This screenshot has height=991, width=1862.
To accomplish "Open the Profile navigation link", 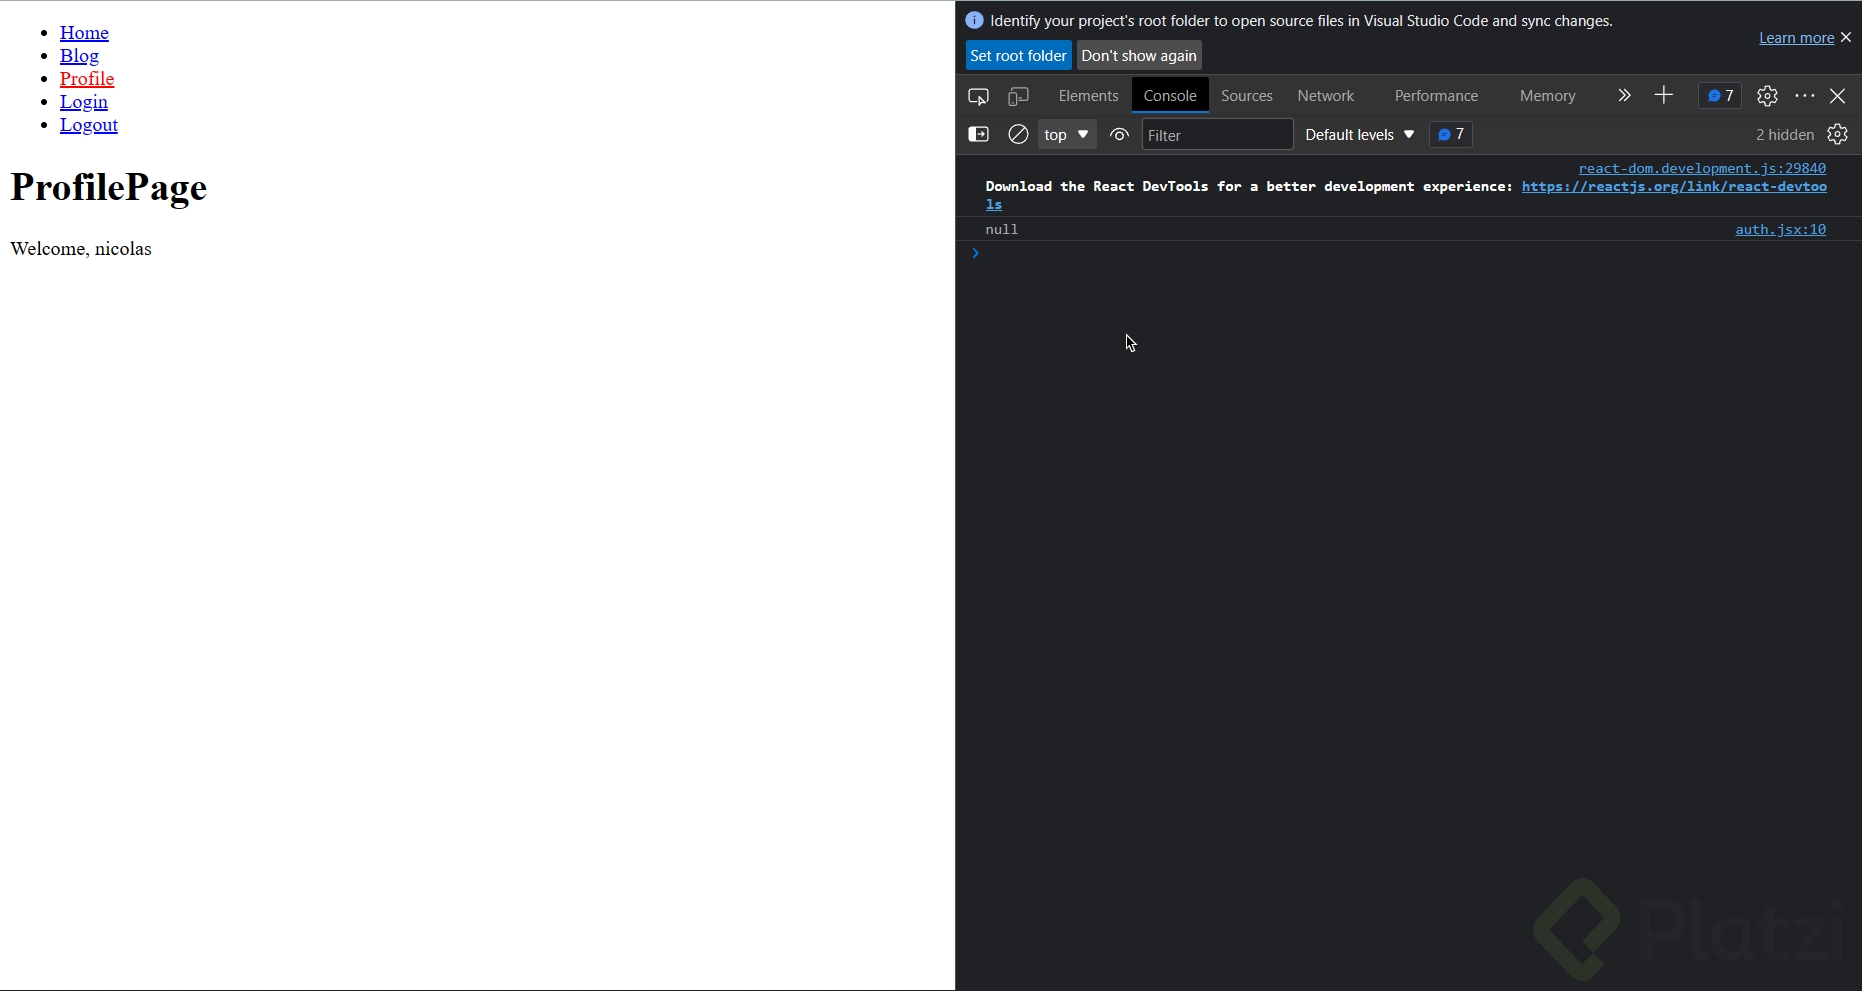I will 87,79.
